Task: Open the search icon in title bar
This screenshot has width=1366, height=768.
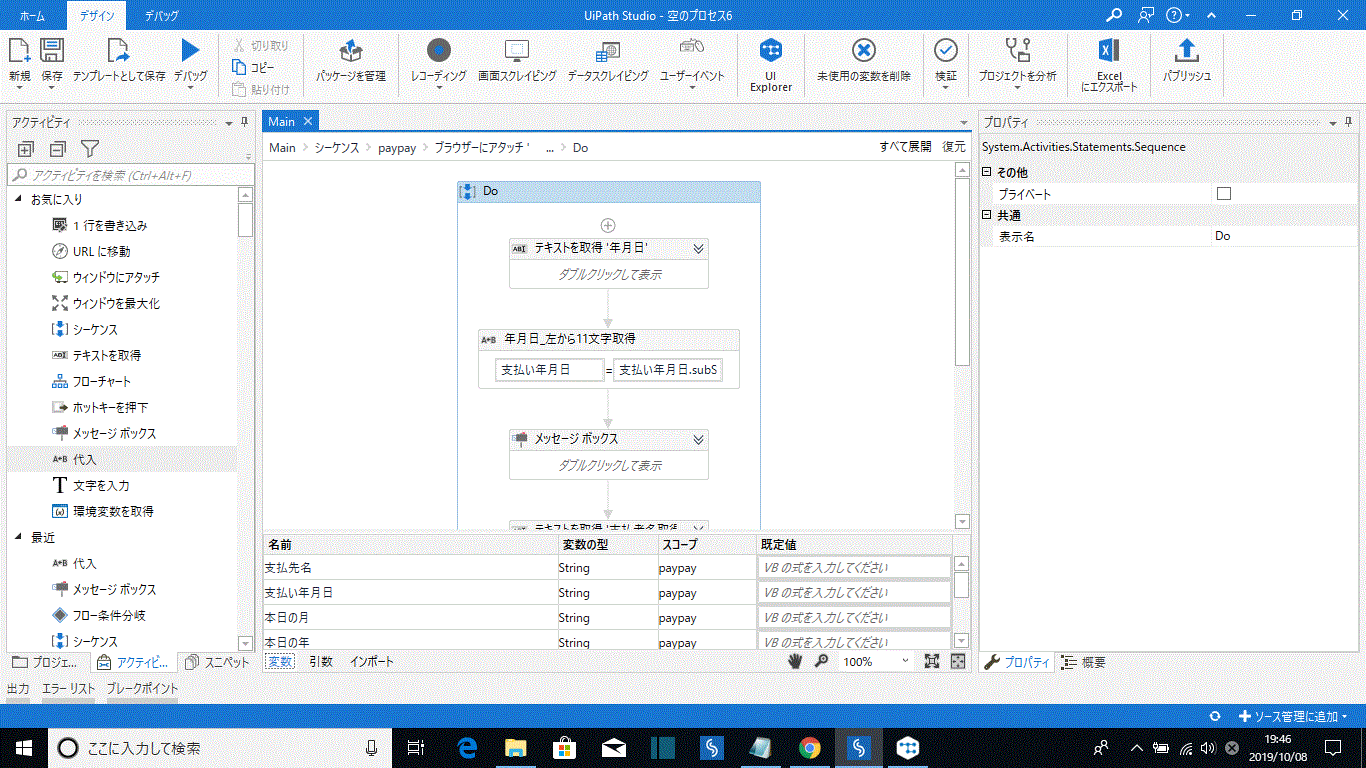Action: [1115, 15]
